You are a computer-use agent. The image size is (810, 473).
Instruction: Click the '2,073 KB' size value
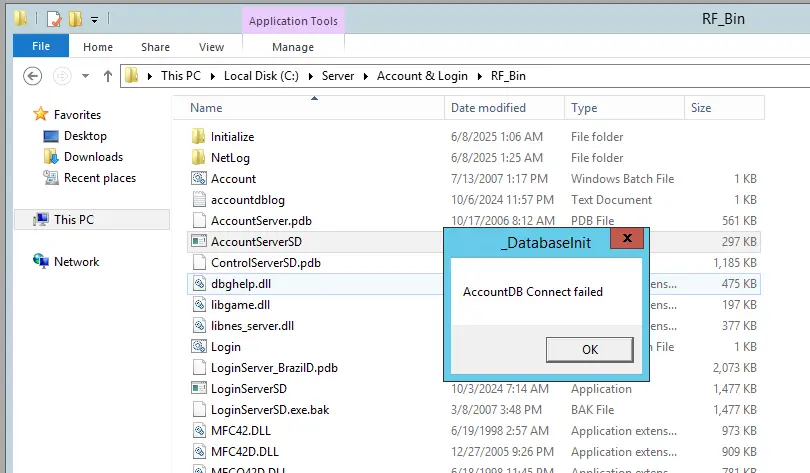click(x=735, y=368)
